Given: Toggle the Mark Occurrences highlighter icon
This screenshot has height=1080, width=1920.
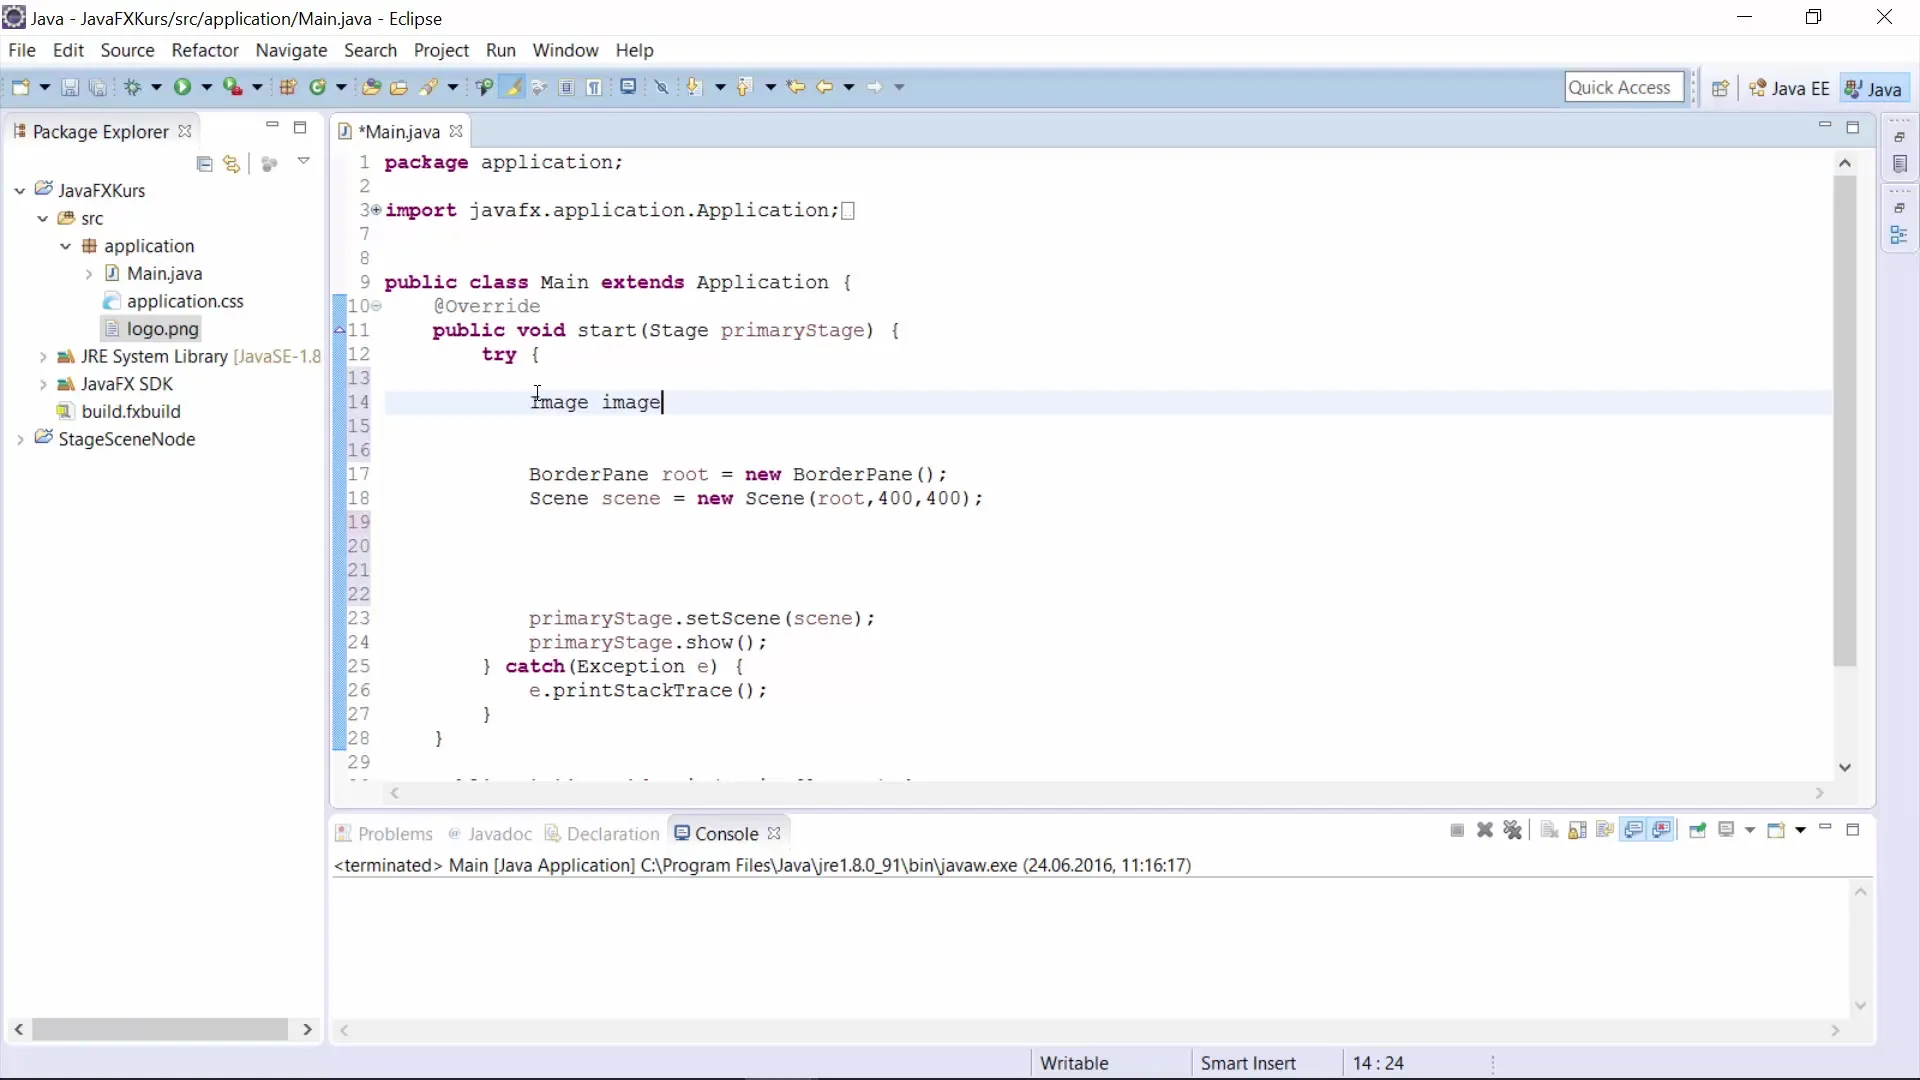Looking at the screenshot, I should tap(512, 88).
